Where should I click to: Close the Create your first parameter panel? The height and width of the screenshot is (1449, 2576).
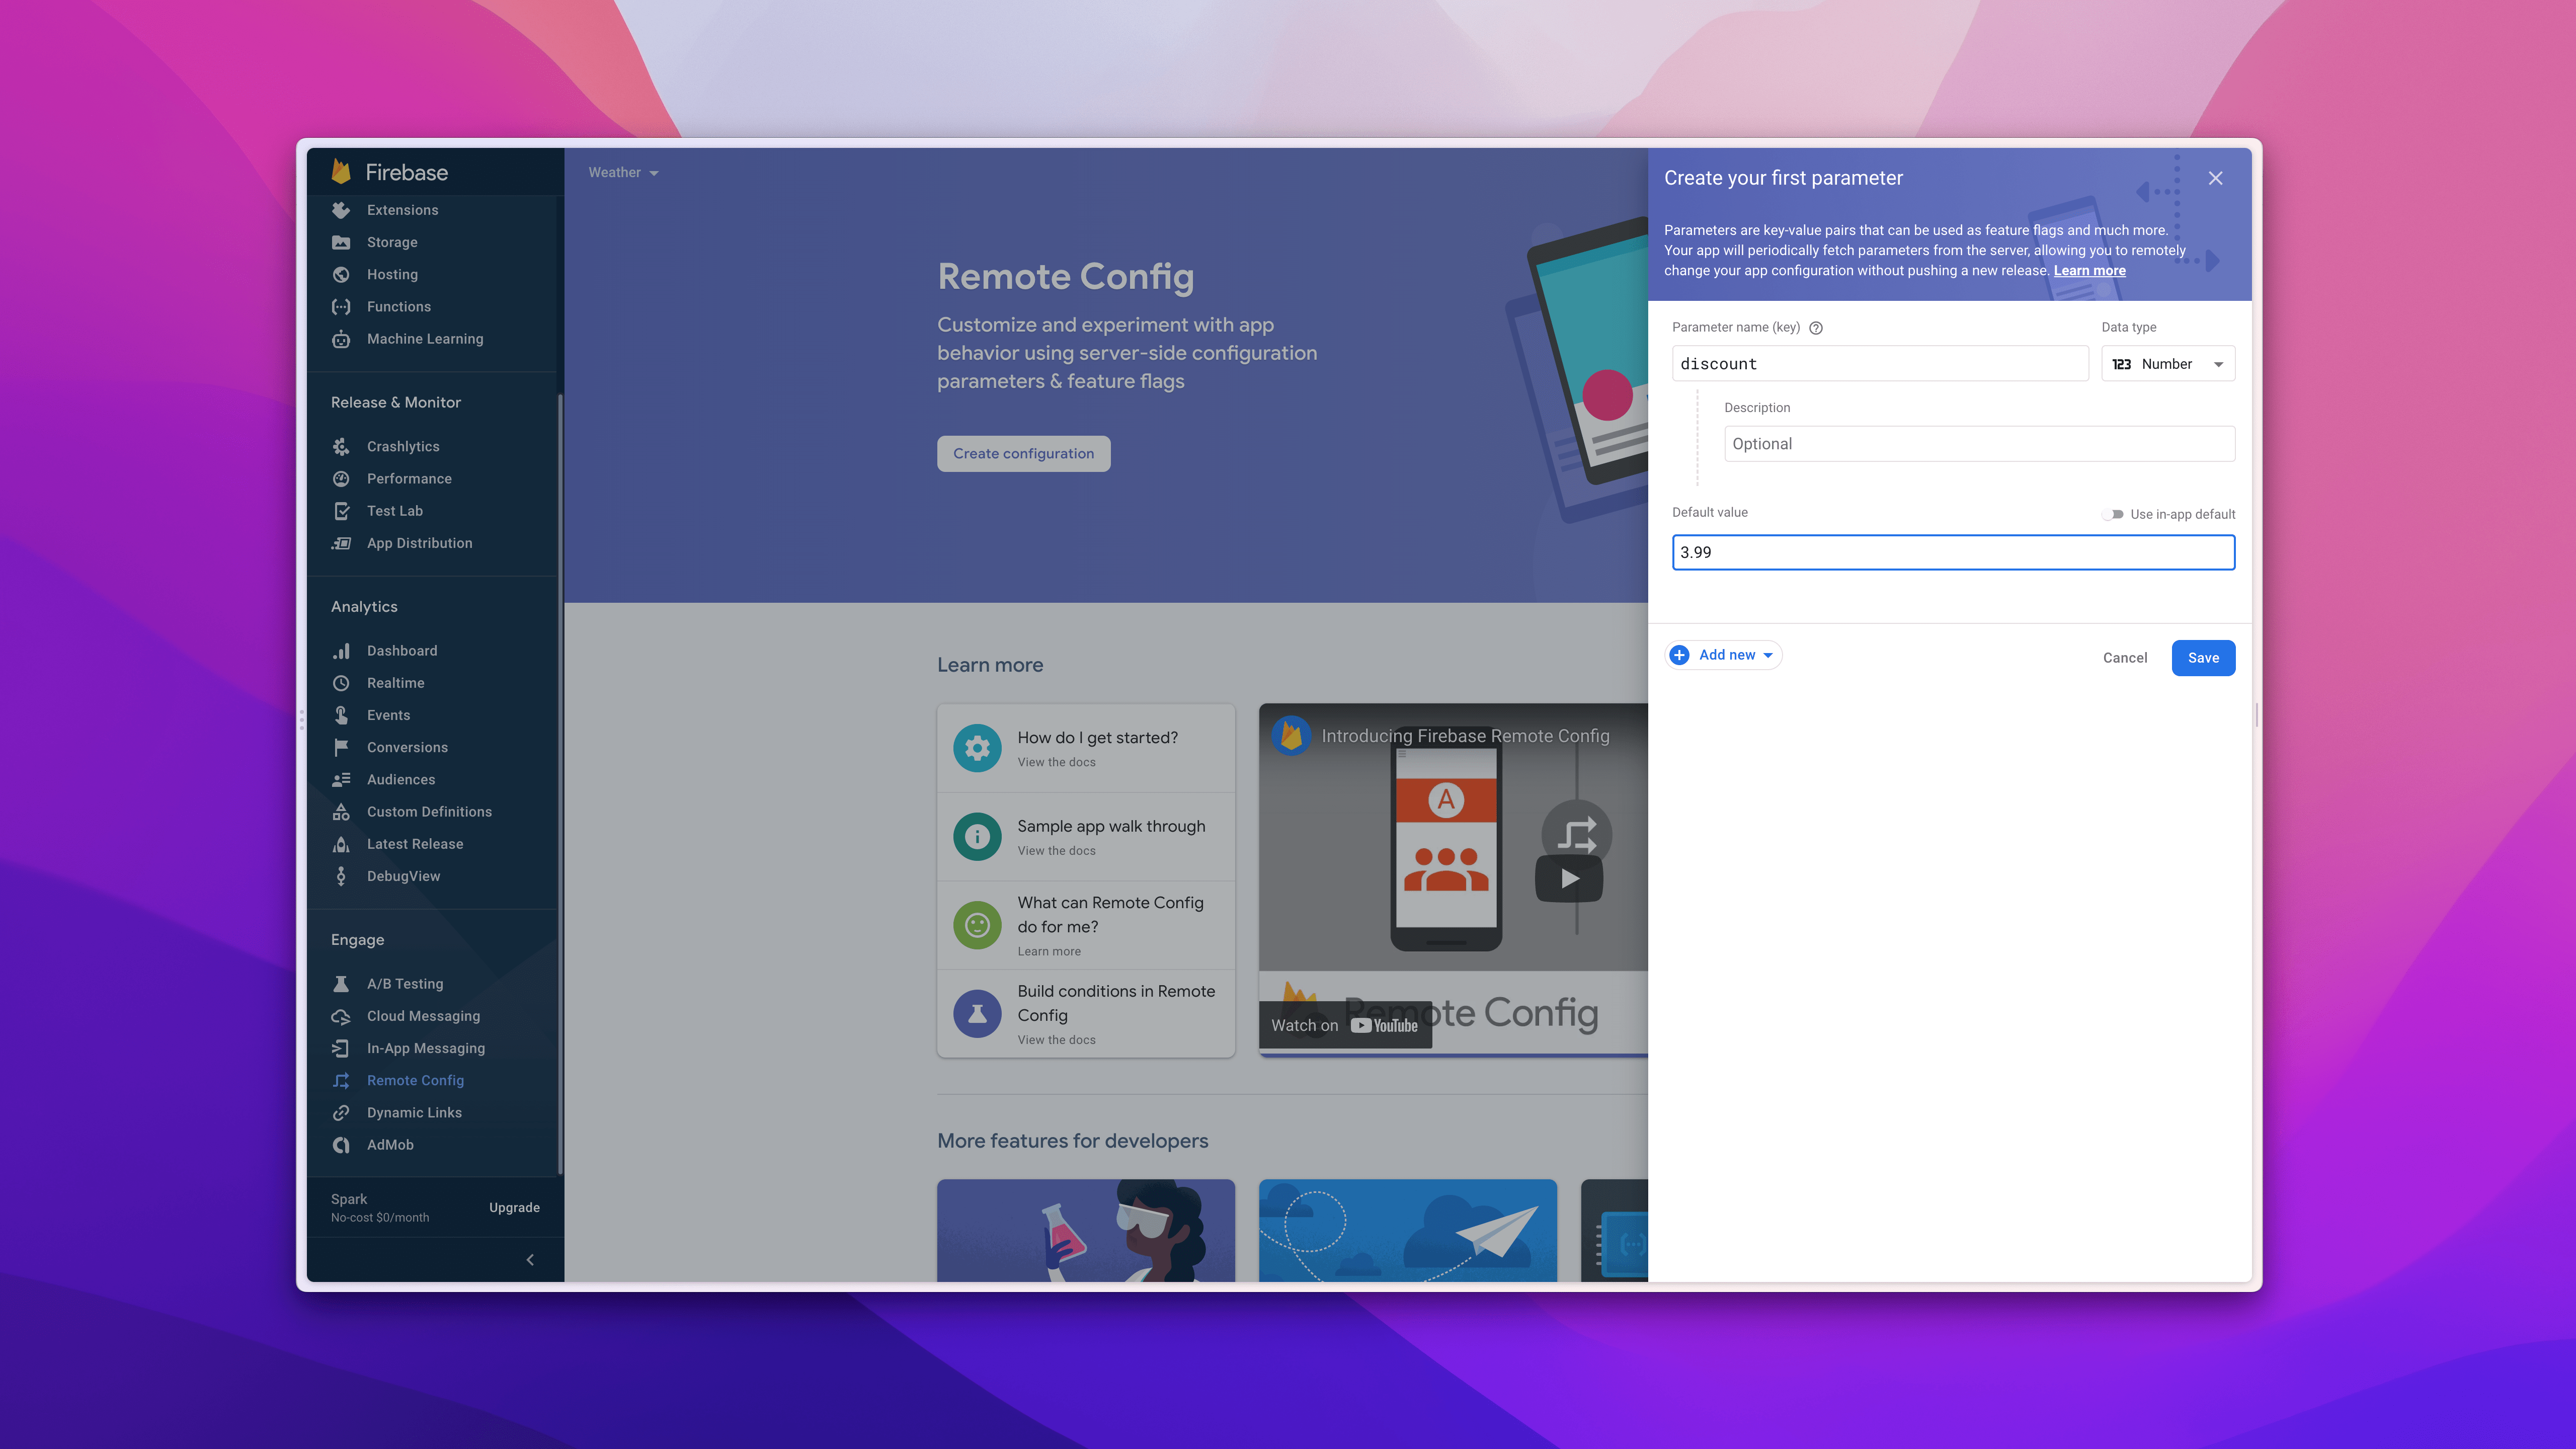[x=2215, y=178]
